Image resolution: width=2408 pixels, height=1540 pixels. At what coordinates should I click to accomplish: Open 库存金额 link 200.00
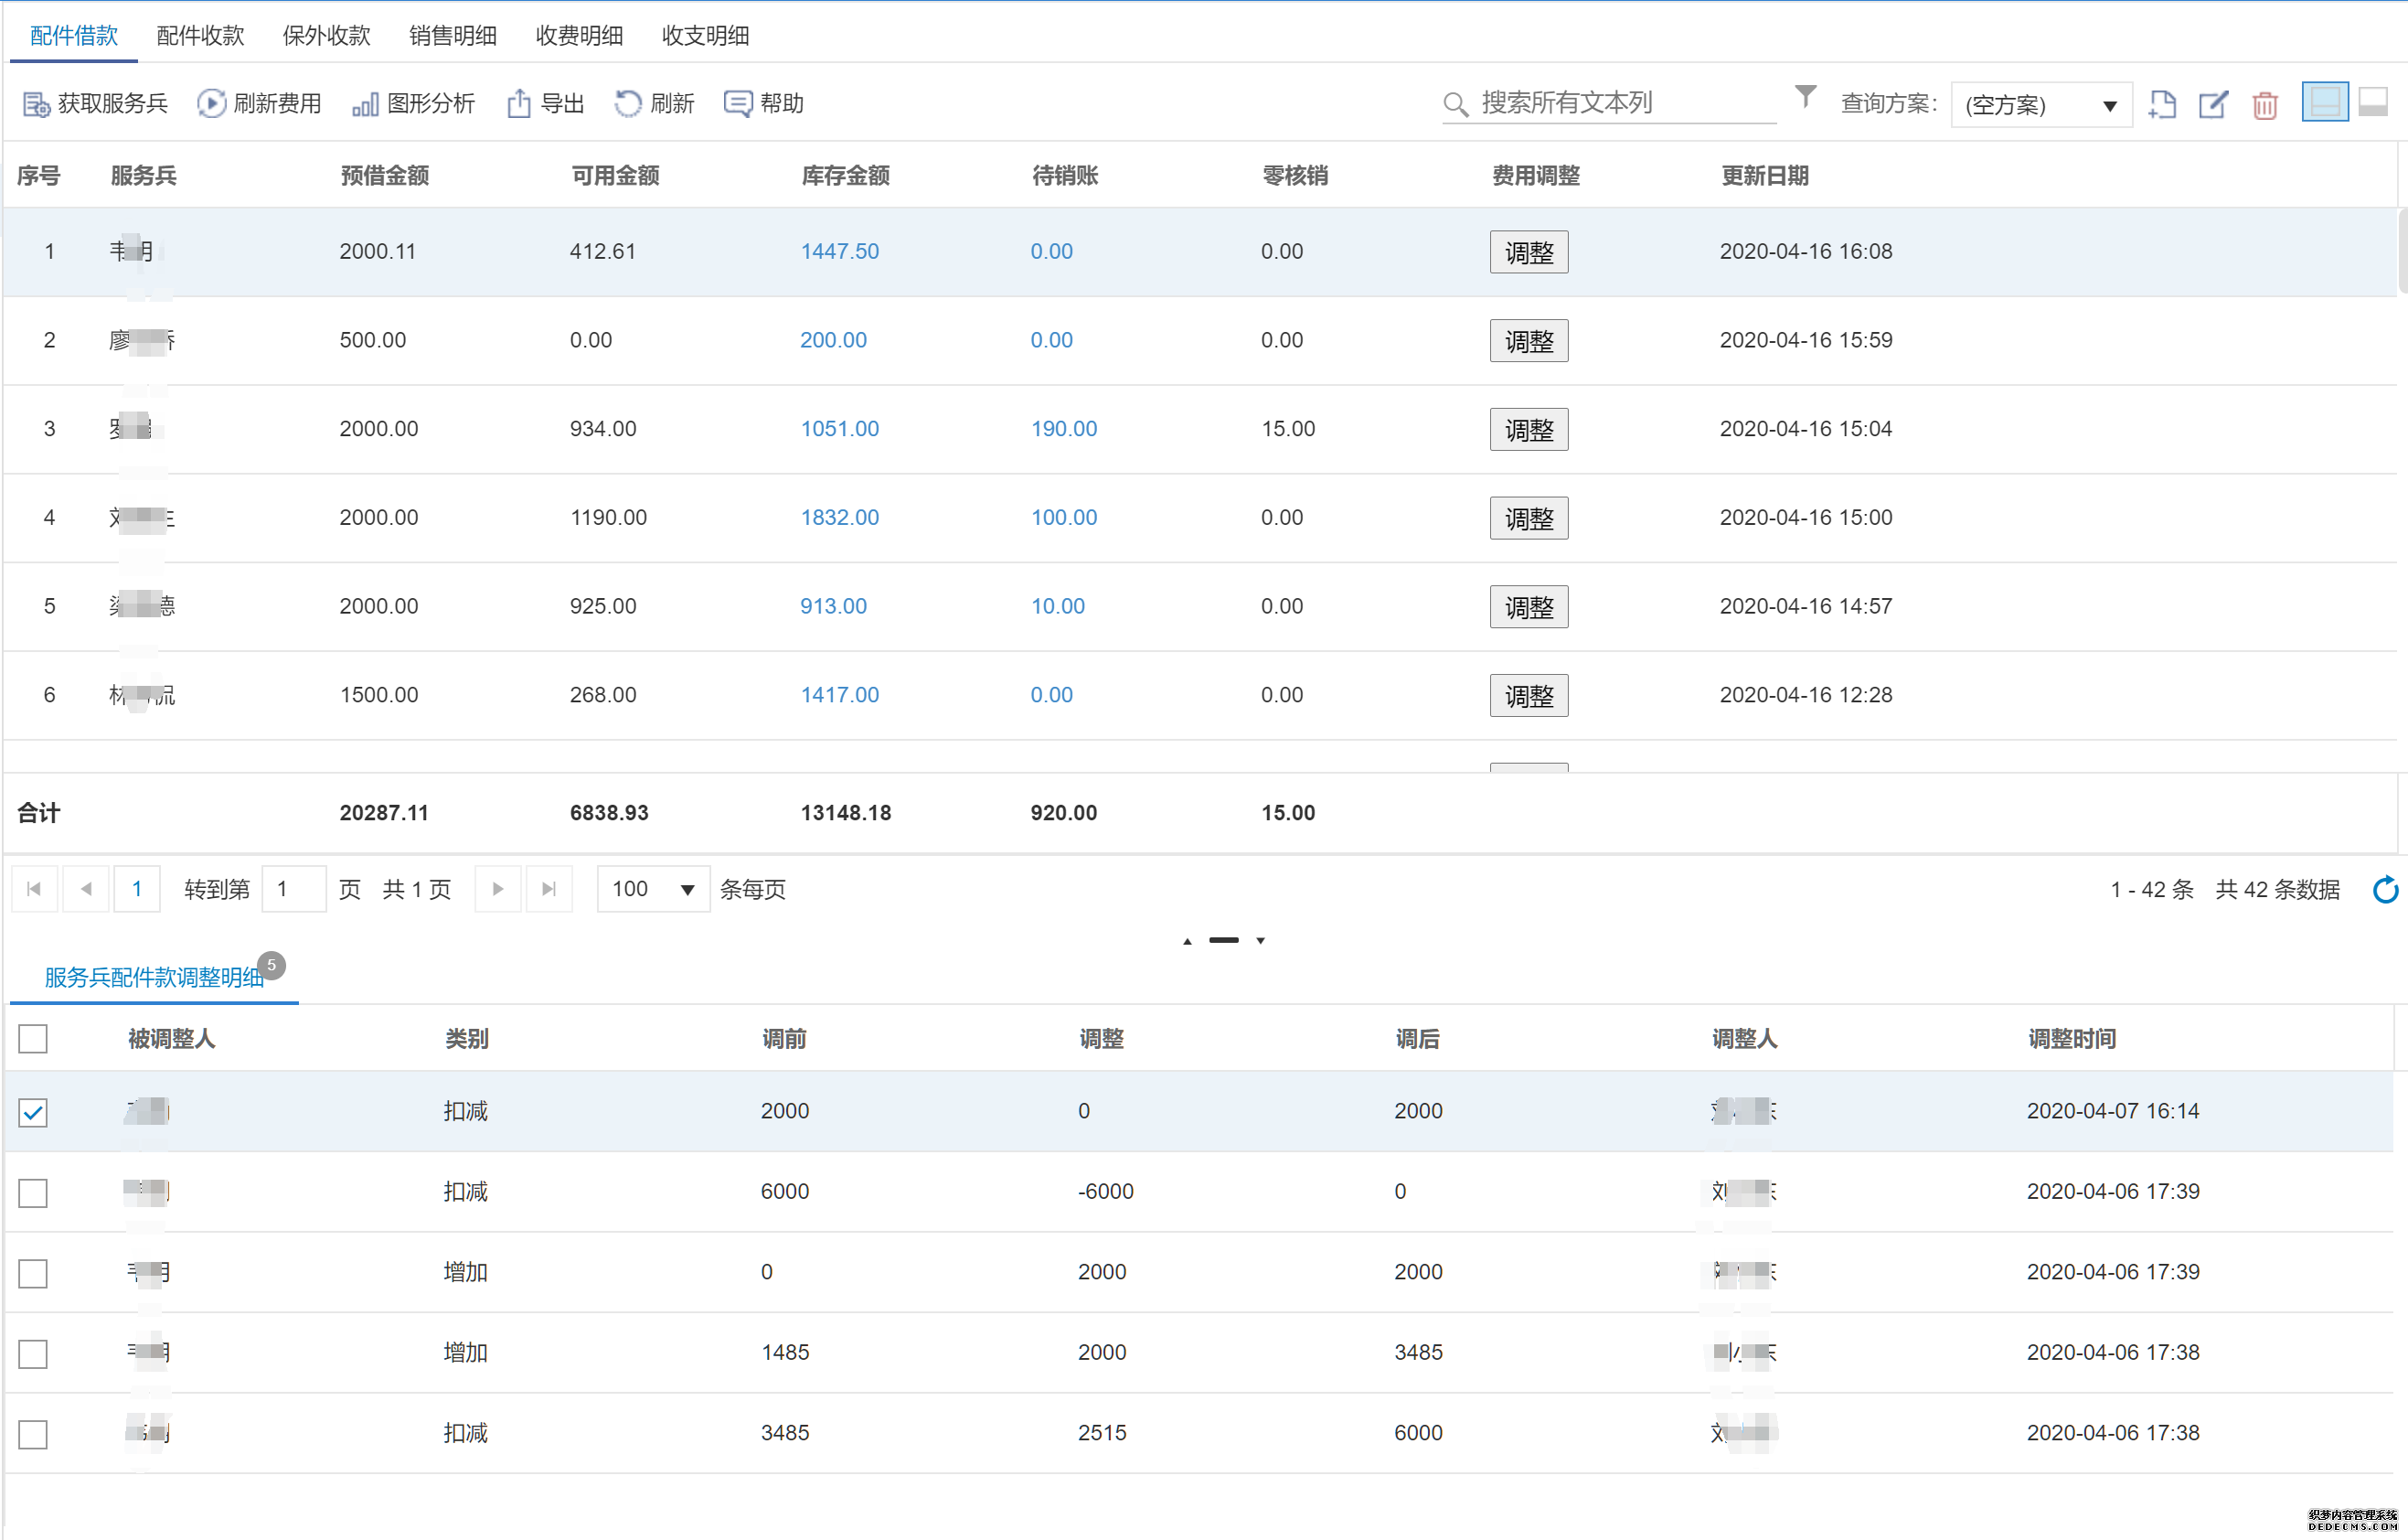pyautogui.click(x=833, y=340)
